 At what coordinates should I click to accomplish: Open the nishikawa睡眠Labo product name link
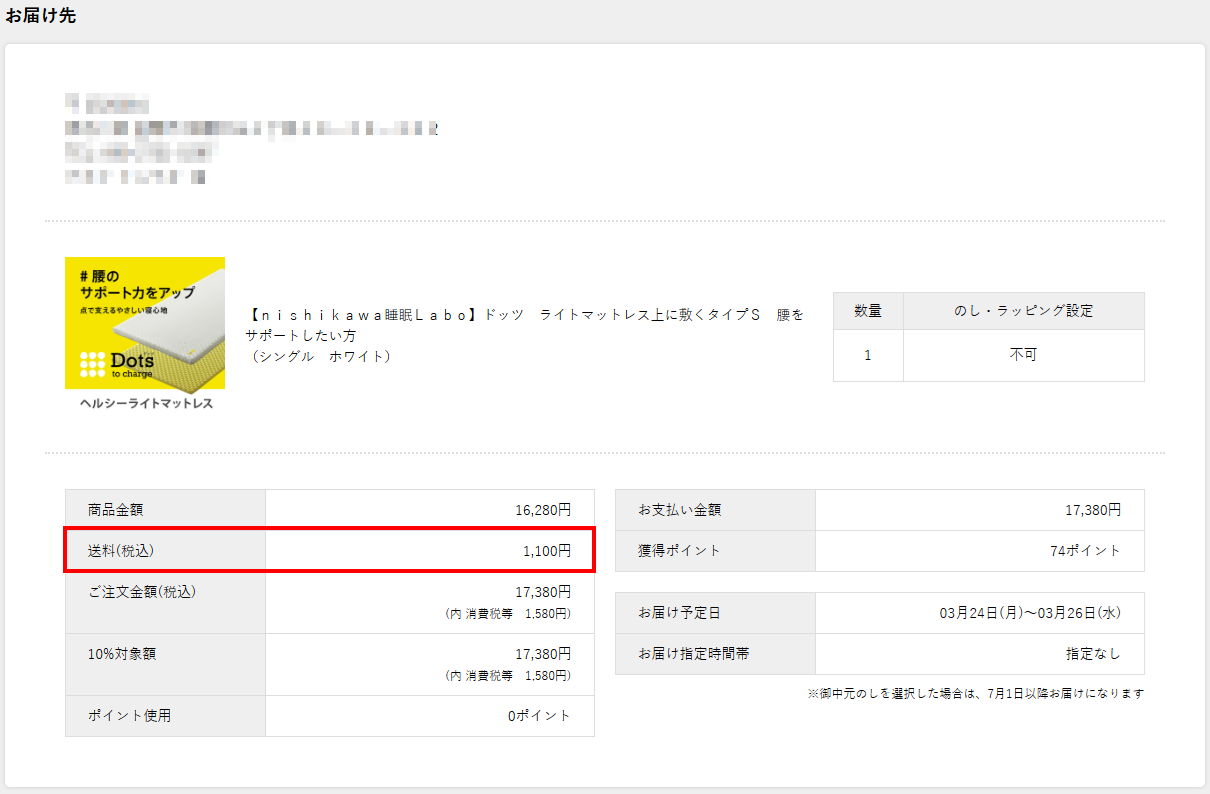click(525, 315)
